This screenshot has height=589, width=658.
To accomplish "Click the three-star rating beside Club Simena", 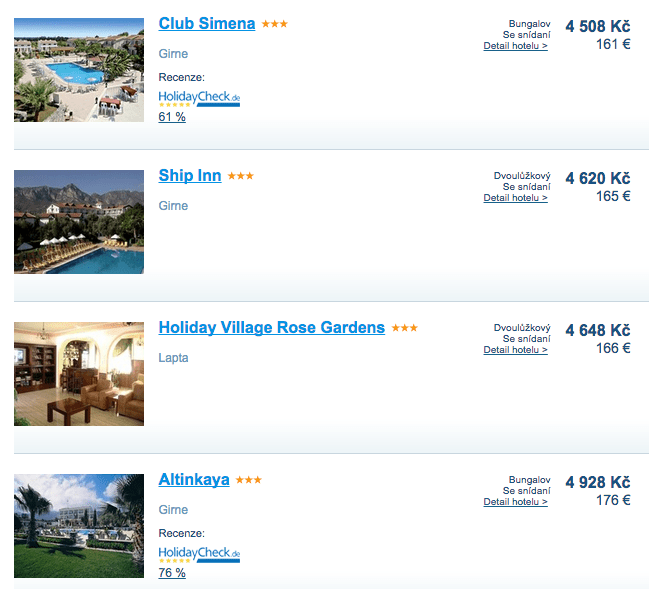I will tap(275, 24).
